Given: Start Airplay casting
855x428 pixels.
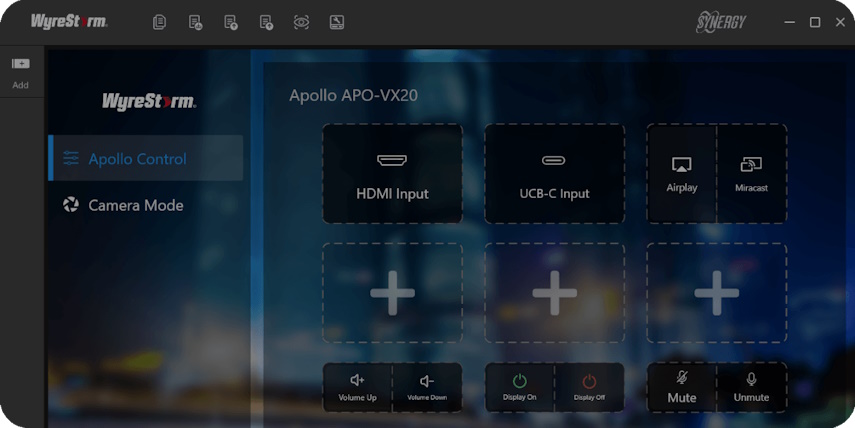Looking at the screenshot, I should click(x=681, y=174).
